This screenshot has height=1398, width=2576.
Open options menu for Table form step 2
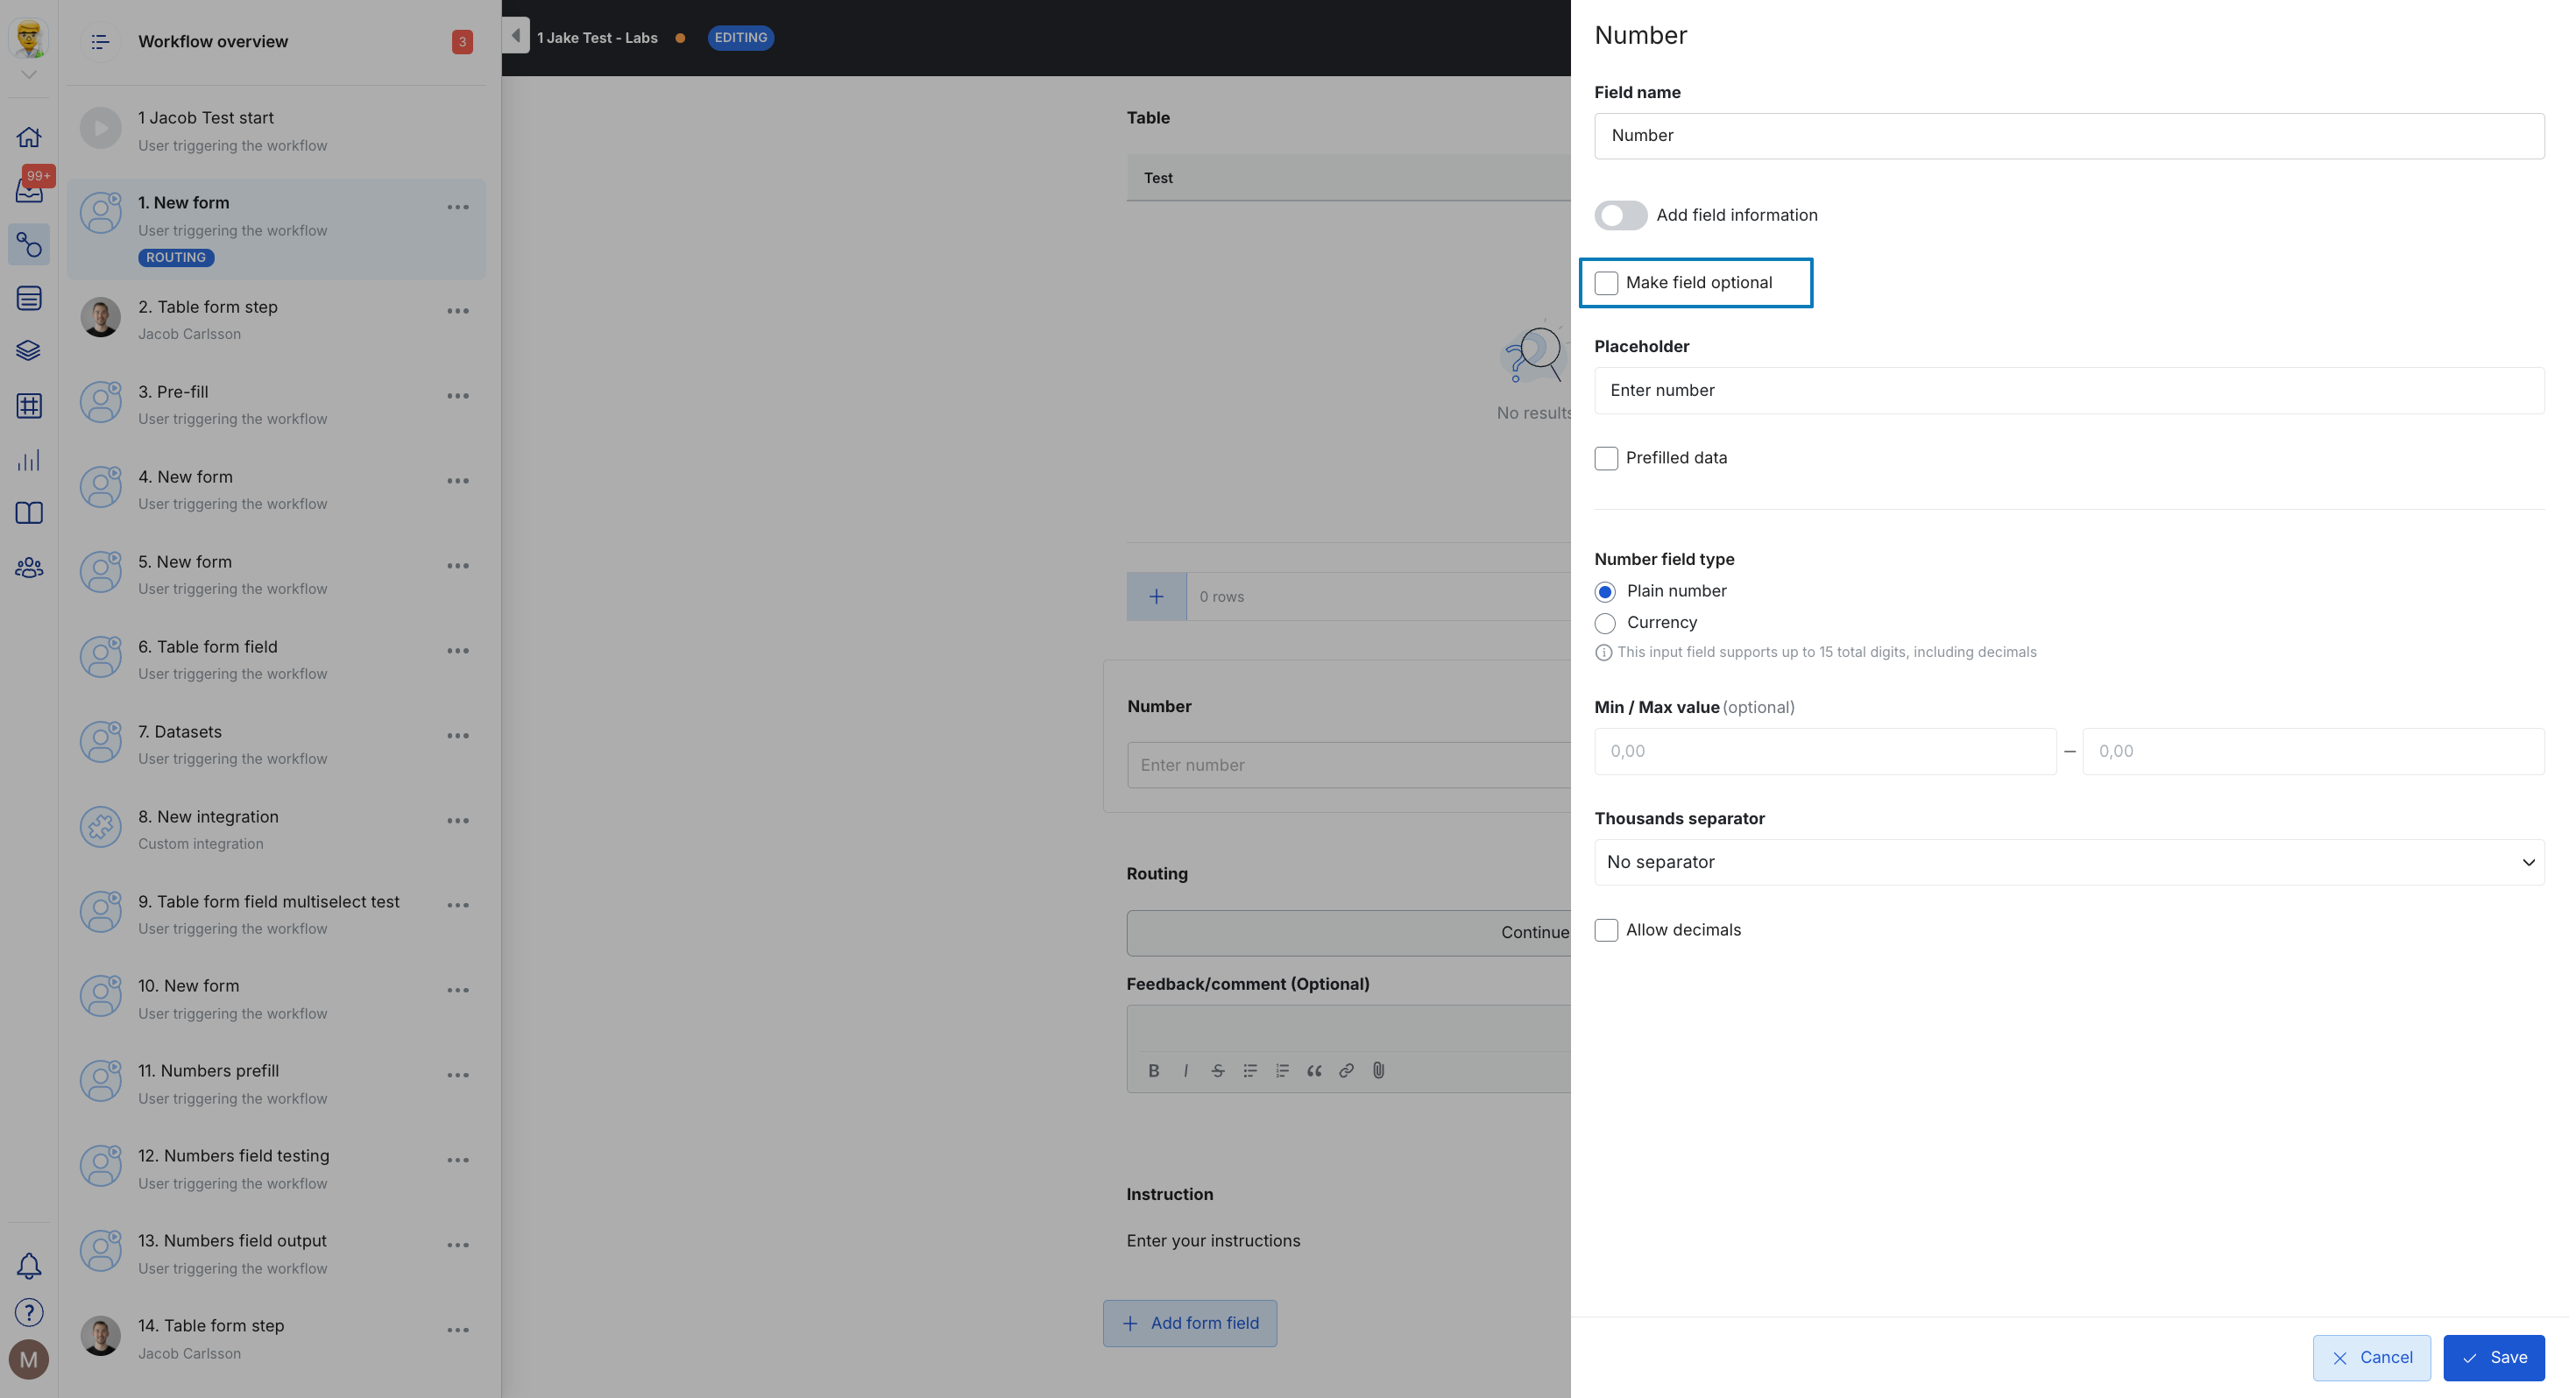pyautogui.click(x=458, y=311)
